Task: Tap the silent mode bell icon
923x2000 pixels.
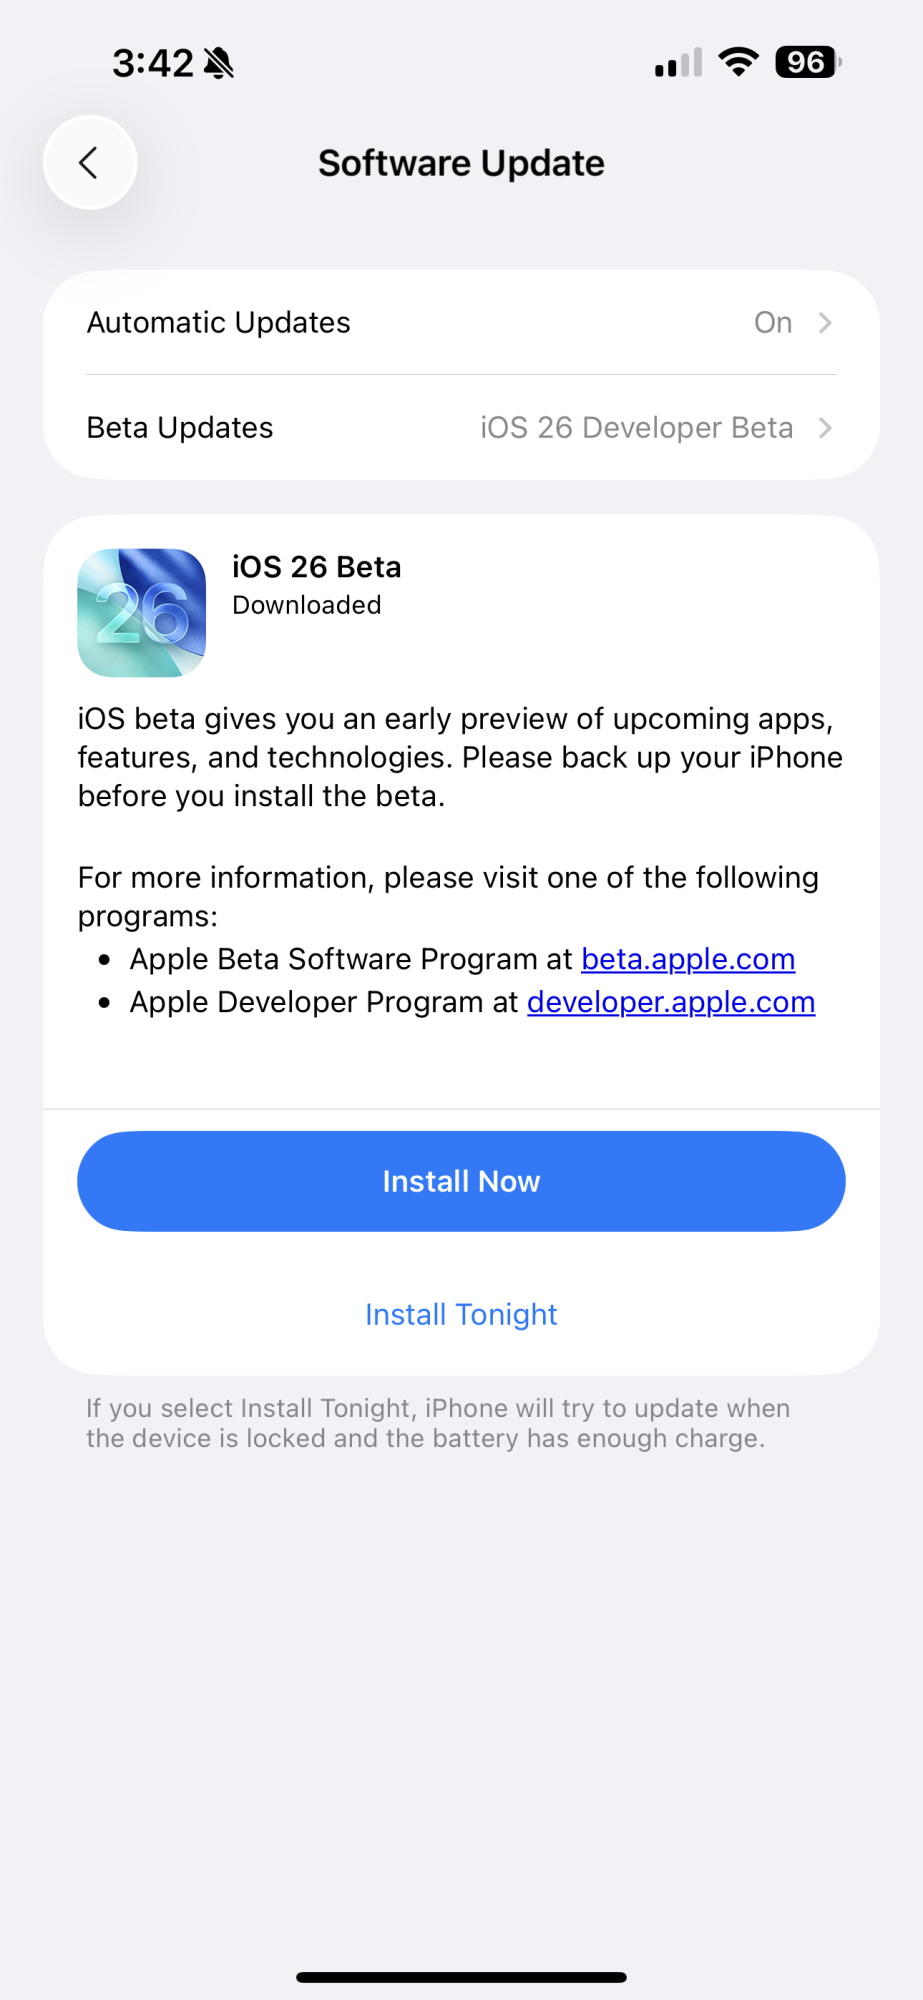Action: (219, 64)
